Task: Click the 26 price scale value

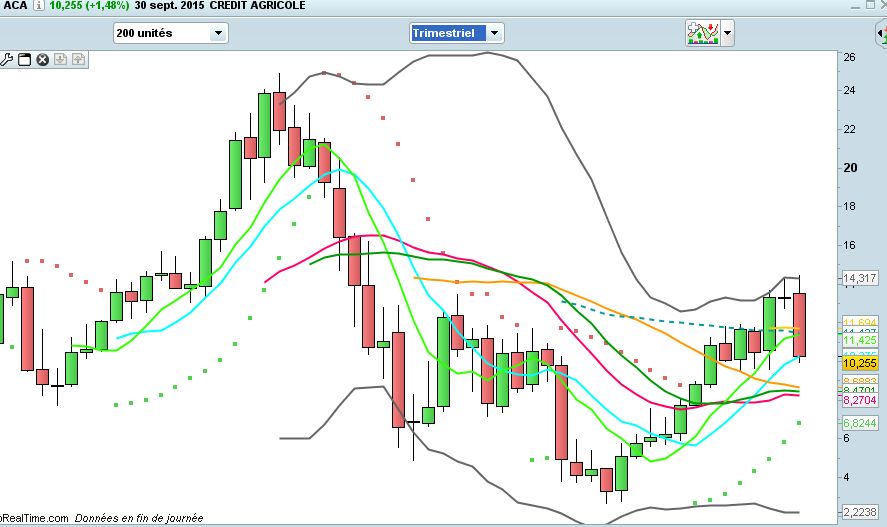Action: tap(849, 57)
